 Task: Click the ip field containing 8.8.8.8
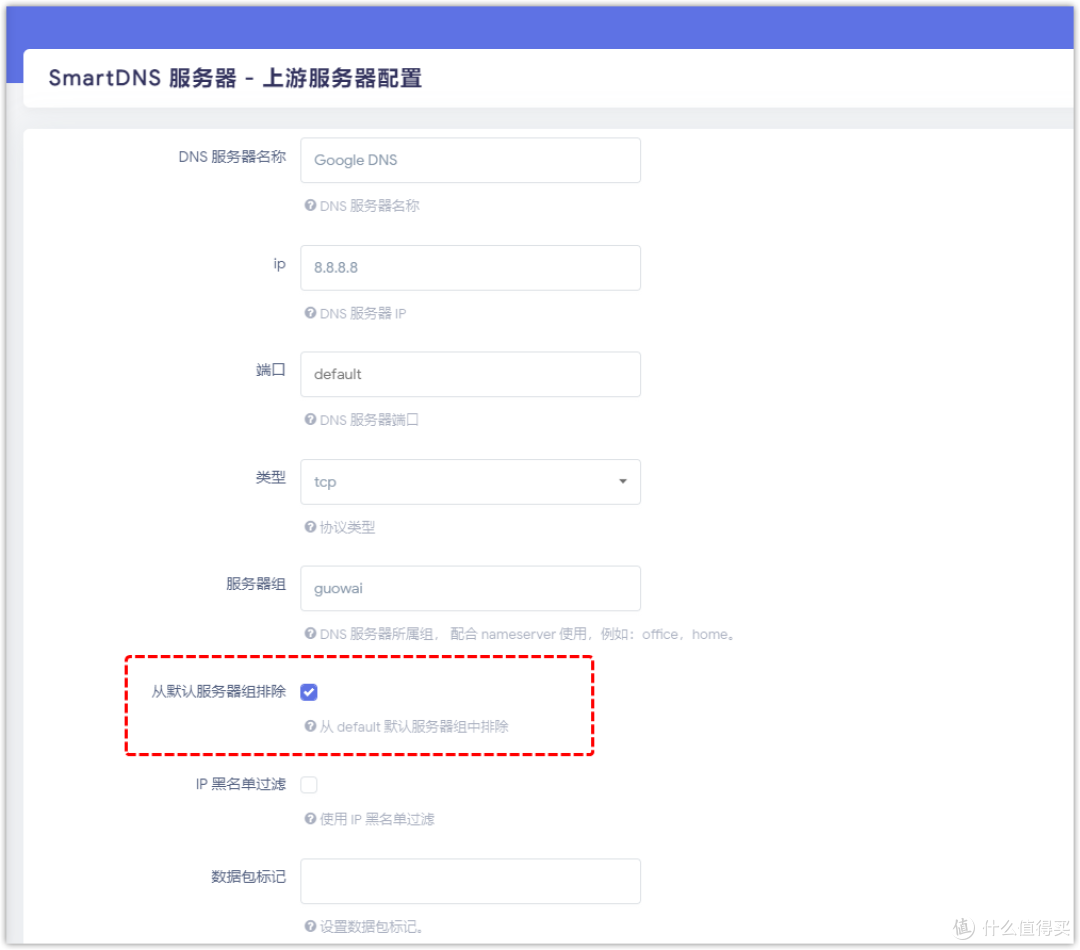pyautogui.click(x=470, y=267)
